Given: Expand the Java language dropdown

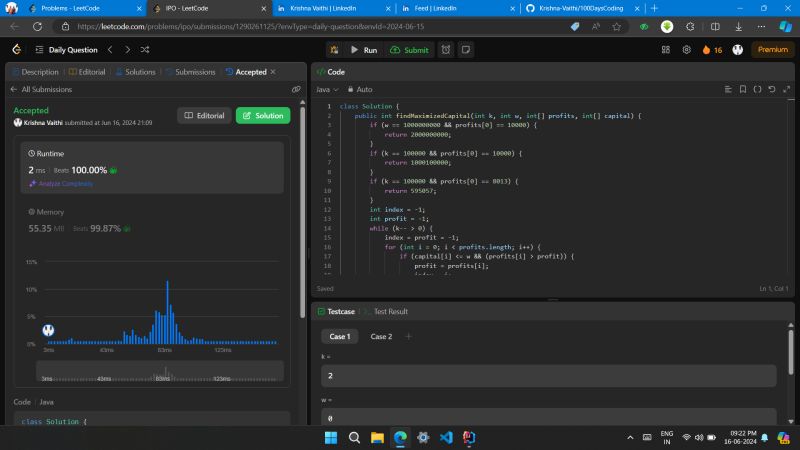Looking at the screenshot, I should pyautogui.click(x=327, y=89).
